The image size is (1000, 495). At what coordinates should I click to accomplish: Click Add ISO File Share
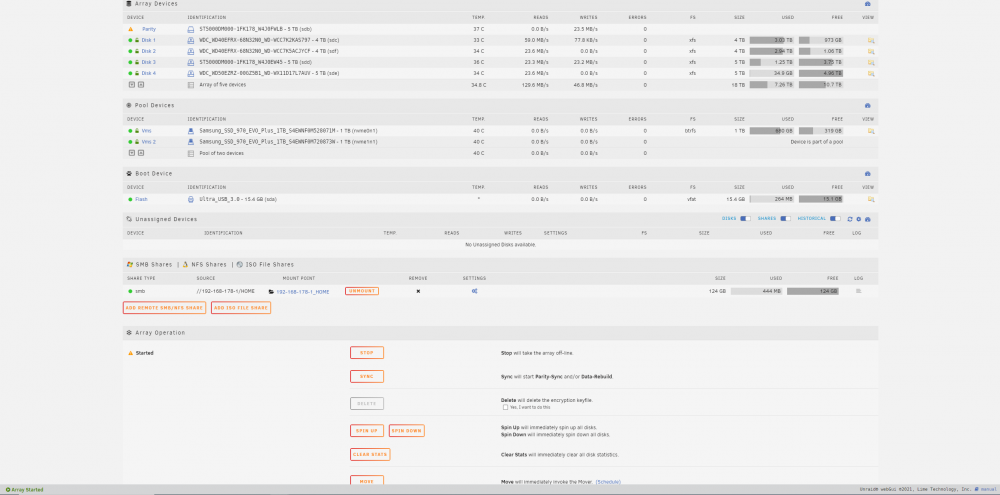coord(241,307)
